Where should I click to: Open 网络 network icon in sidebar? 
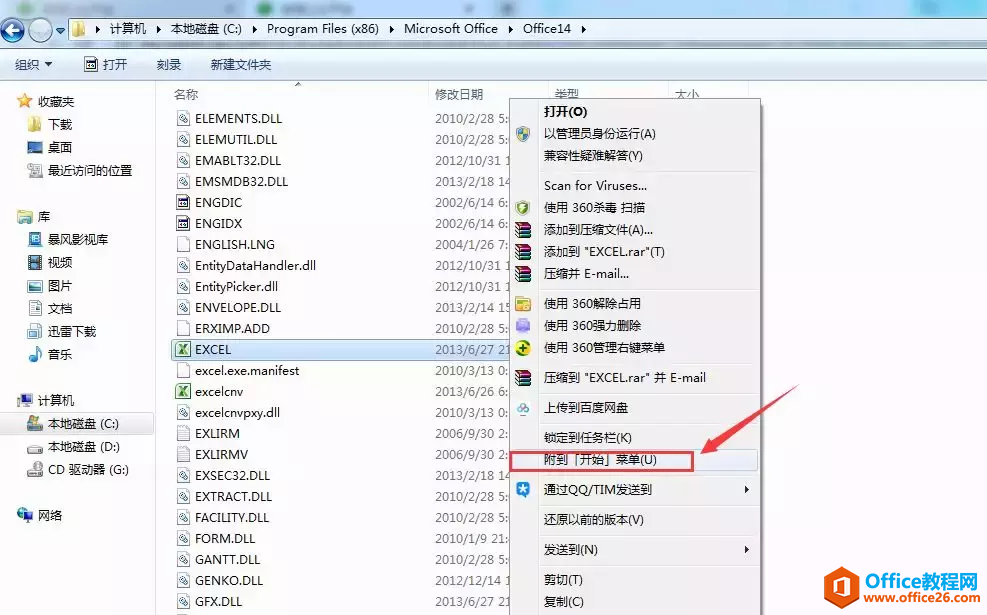click(x=25, y=515)
